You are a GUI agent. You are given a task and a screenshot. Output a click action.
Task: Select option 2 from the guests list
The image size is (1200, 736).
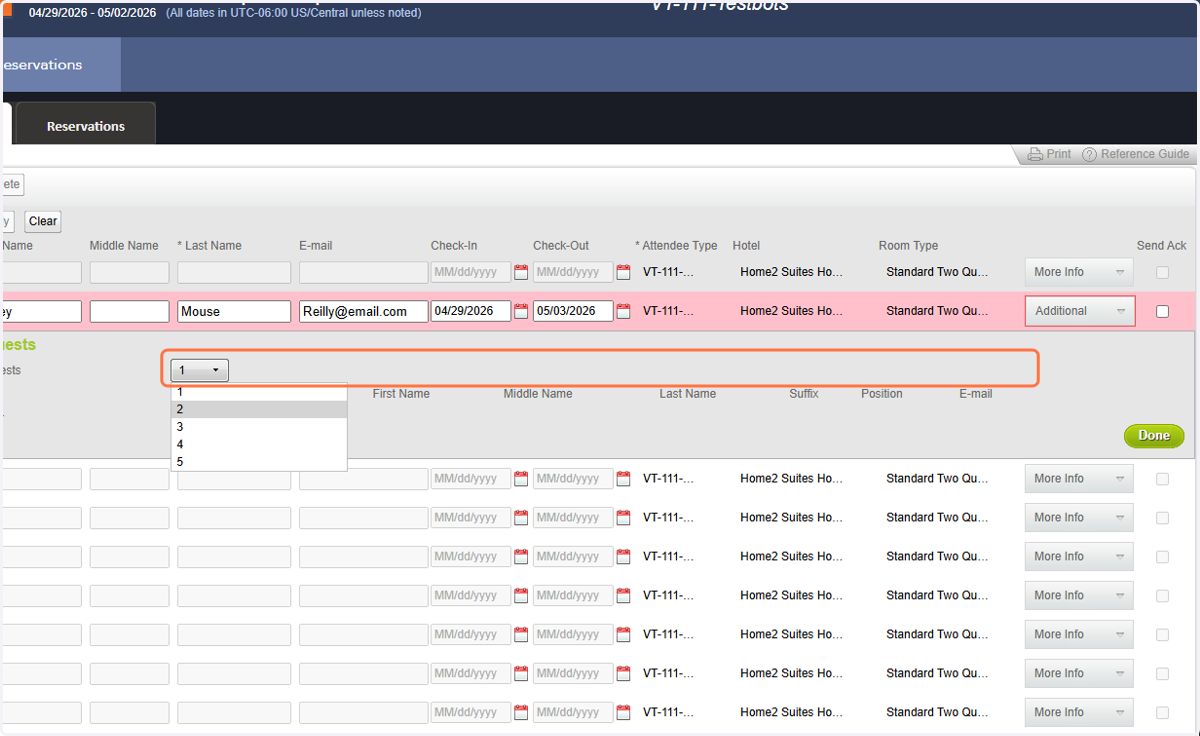click(259, 409)
